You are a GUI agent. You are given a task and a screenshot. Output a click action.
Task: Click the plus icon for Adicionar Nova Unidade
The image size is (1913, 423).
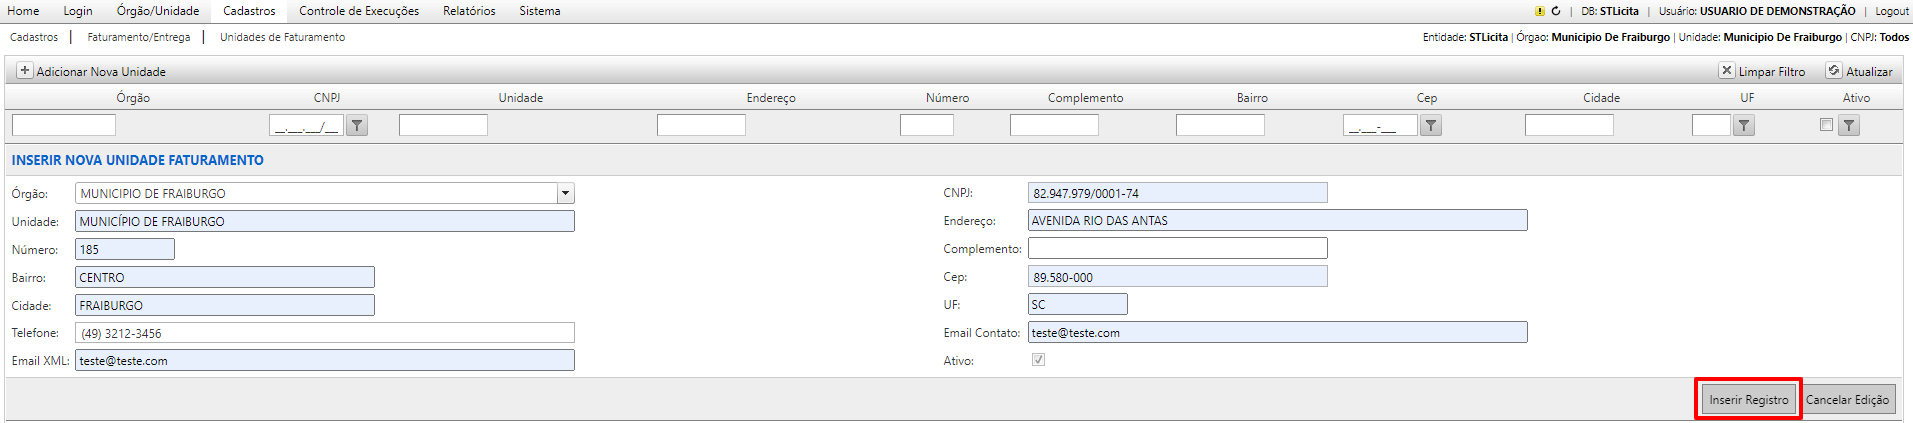coord(25,71)
